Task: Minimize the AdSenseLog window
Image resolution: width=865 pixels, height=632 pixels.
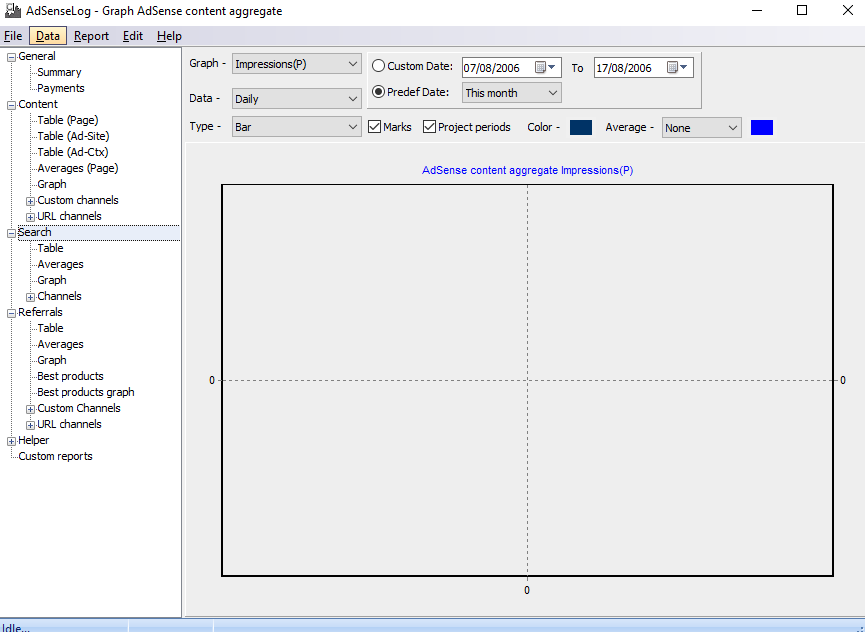Action: coord(757,10)
